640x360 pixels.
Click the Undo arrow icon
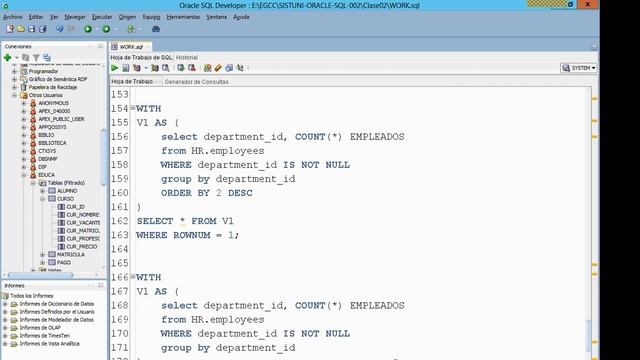click(x=60, y=29)
